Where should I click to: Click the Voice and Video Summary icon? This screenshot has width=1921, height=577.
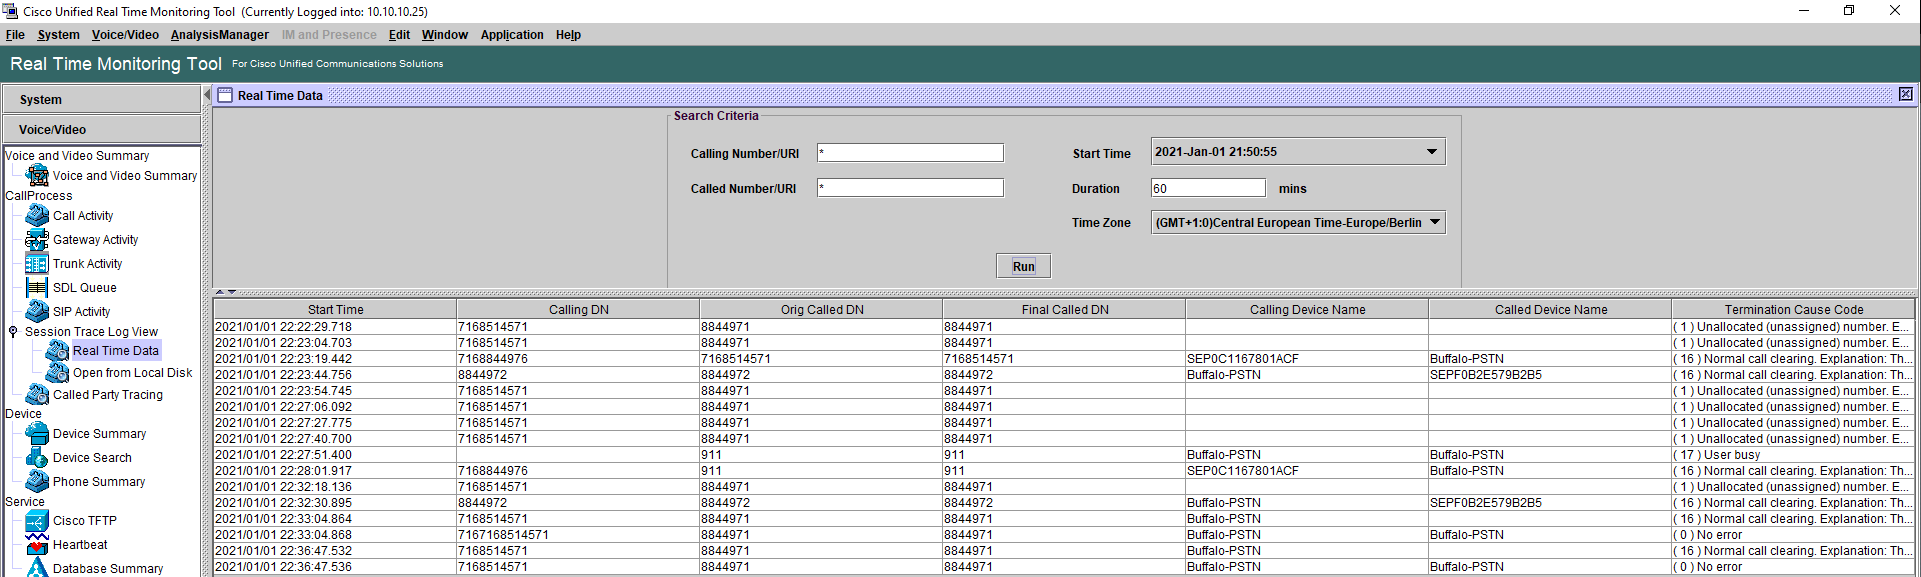pos(37,175)
